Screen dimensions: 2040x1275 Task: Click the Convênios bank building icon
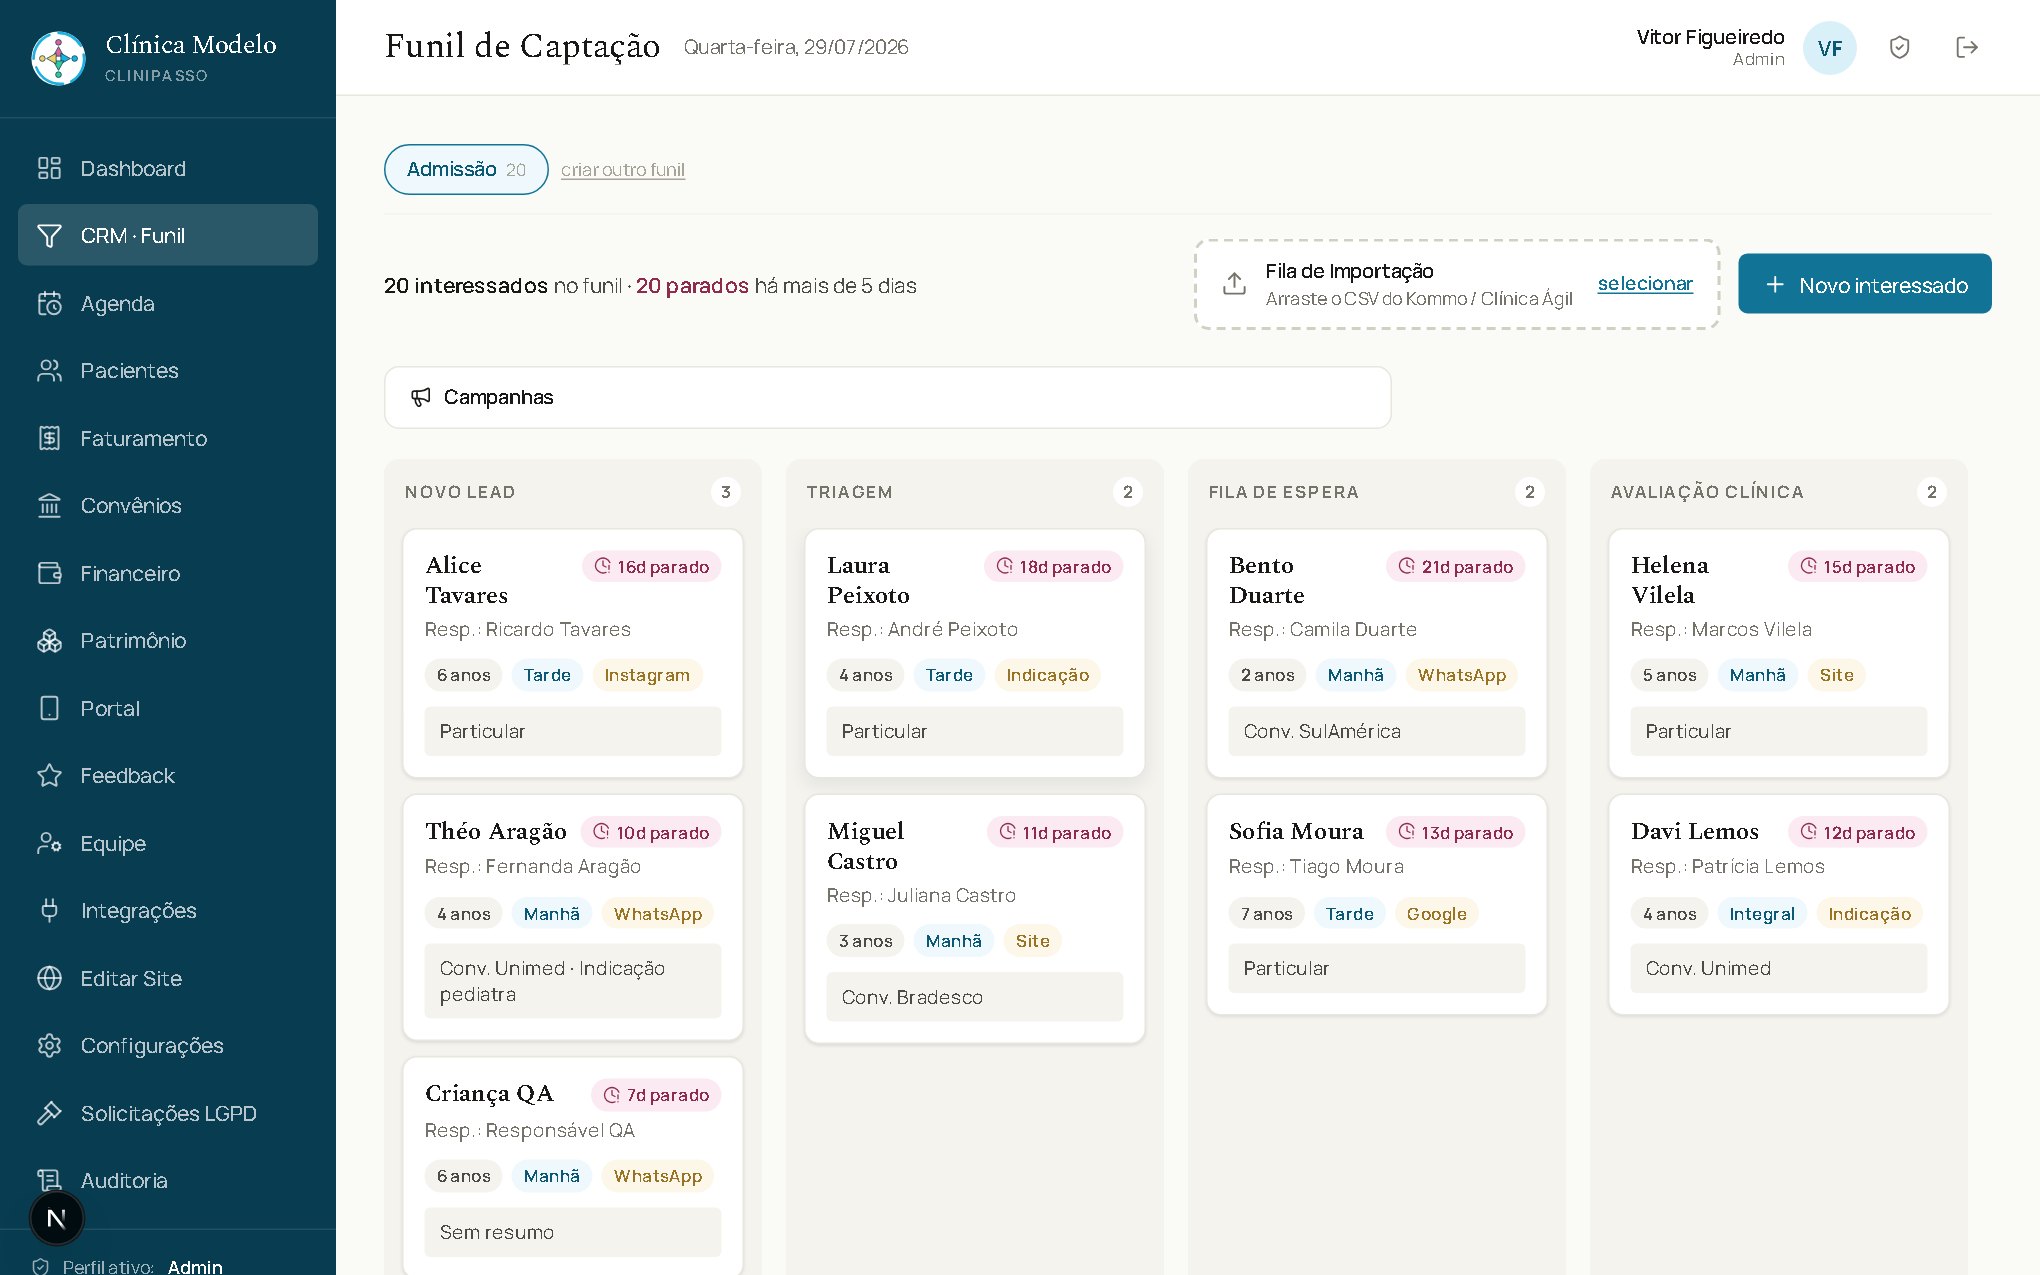tap(49, 505)
